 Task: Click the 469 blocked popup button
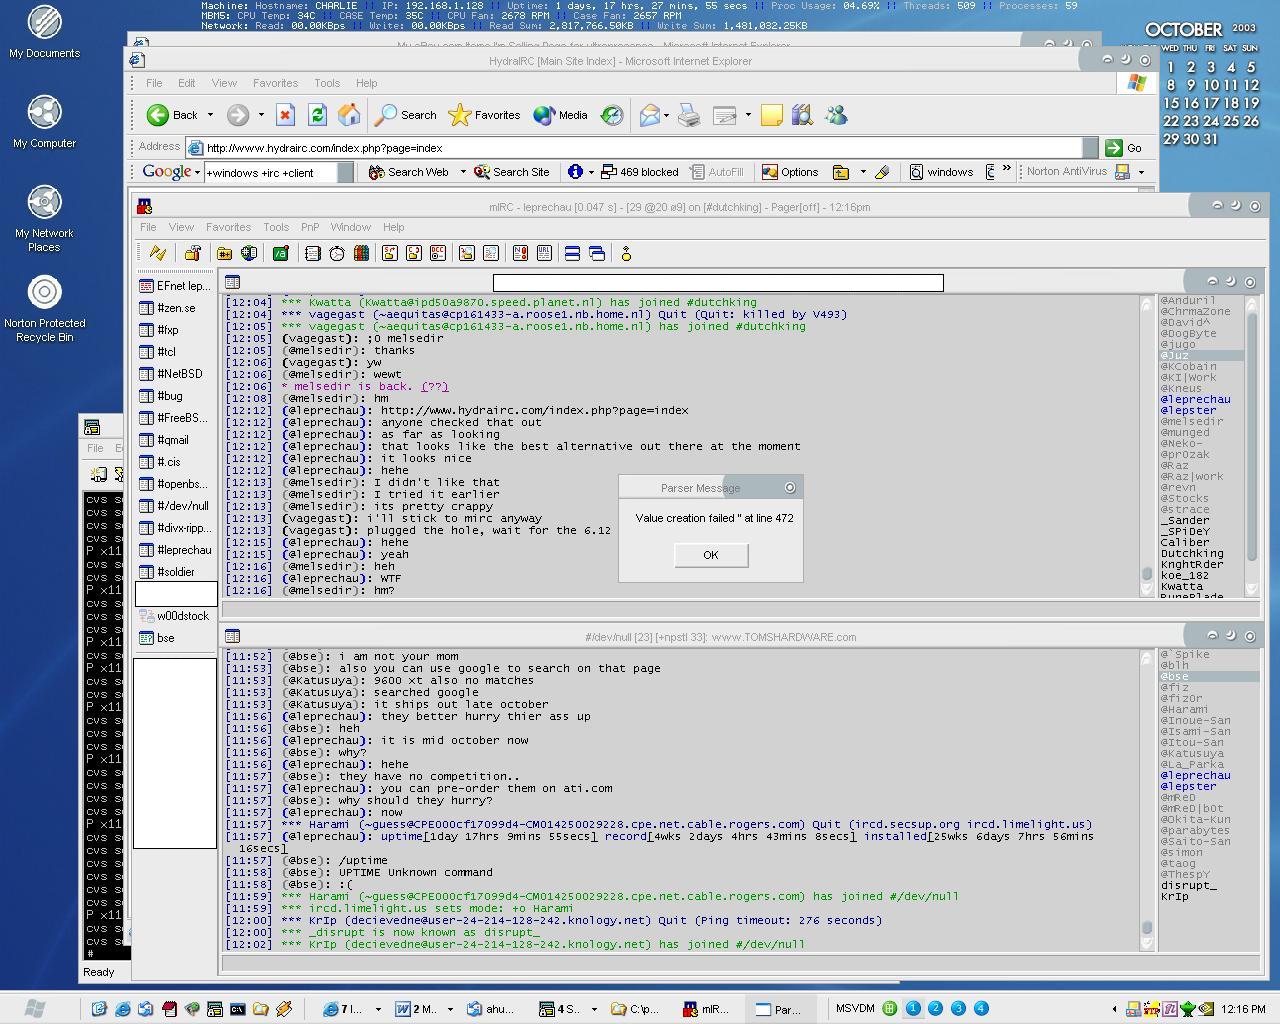[640, 172]
